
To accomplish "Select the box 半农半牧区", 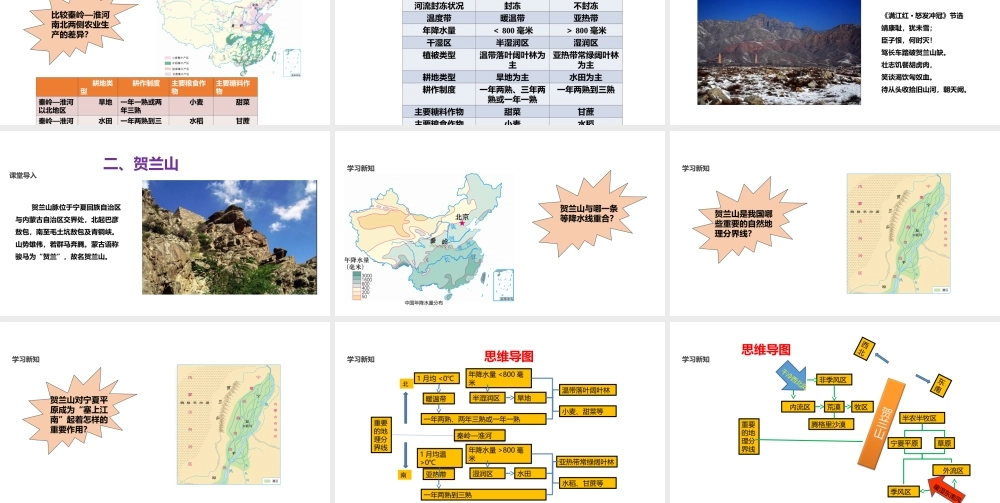I will (921, 418).
